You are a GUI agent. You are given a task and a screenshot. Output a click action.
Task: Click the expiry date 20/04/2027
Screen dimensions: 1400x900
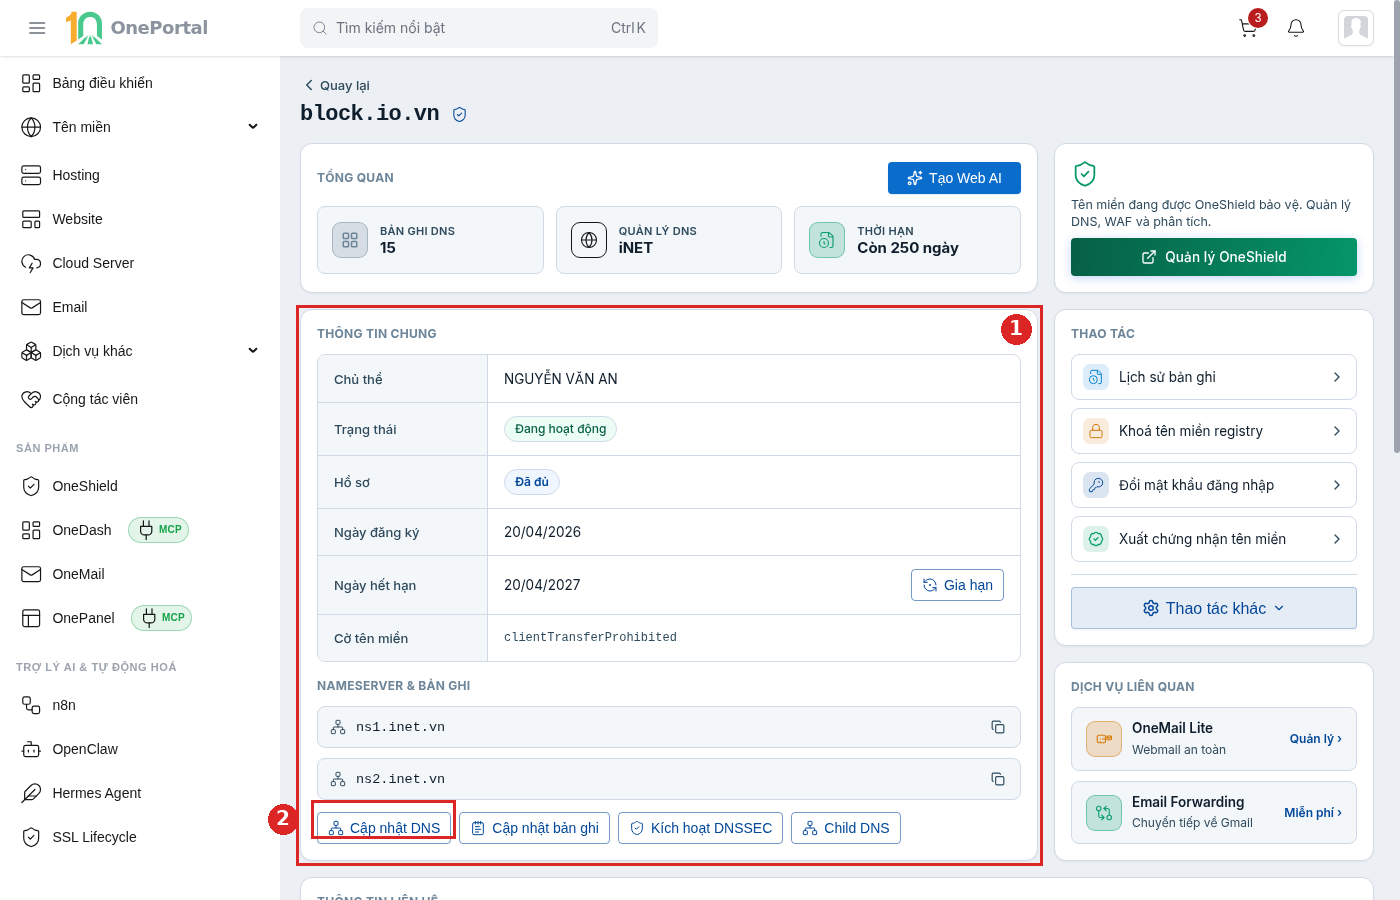point(542,585)
